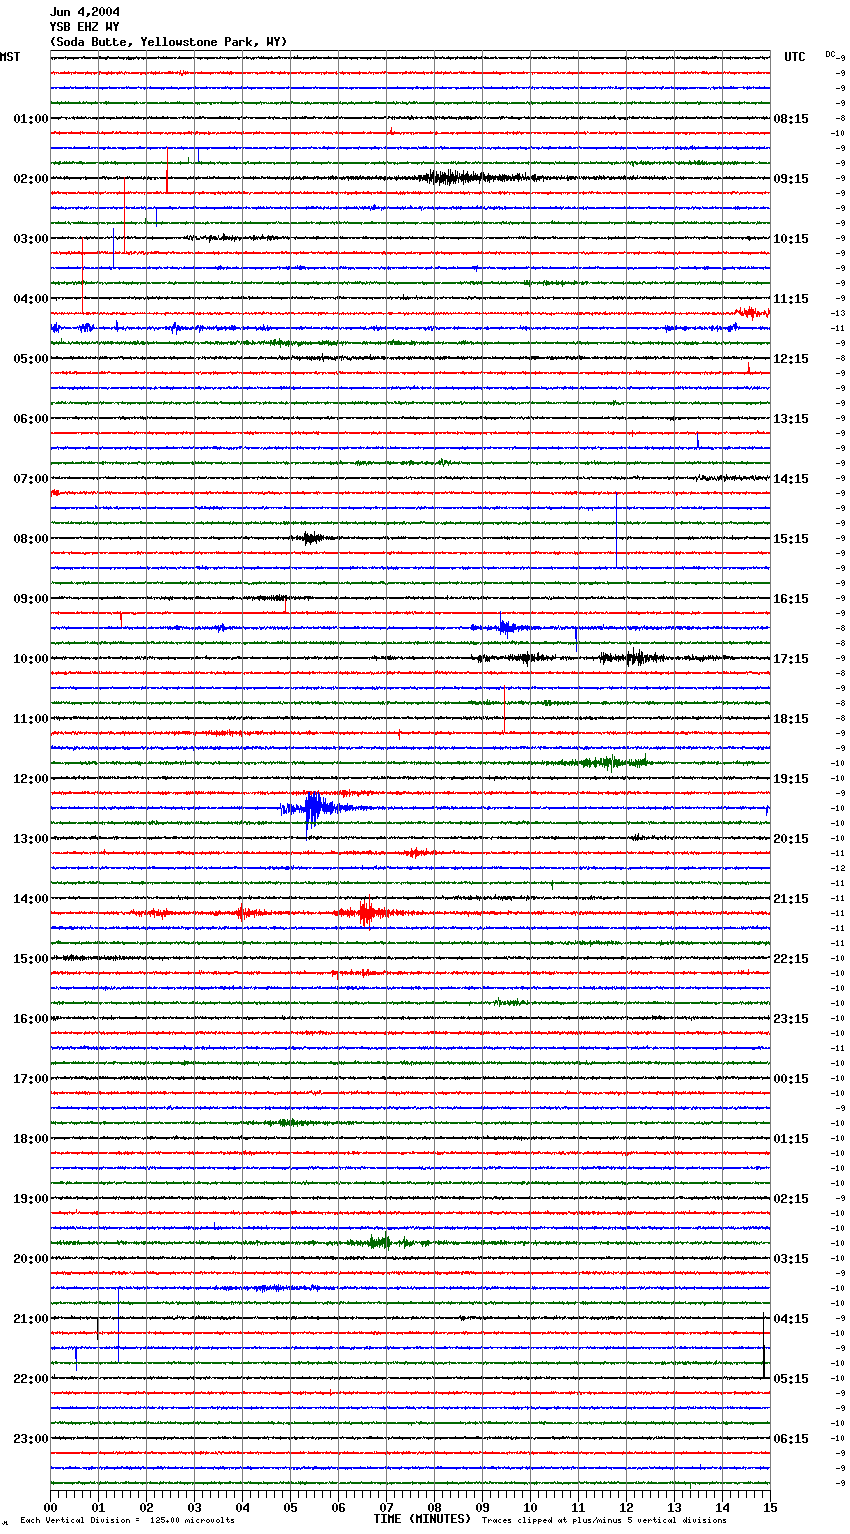Click black event burst on 08:00 MST trace

(x=312, y=538)
